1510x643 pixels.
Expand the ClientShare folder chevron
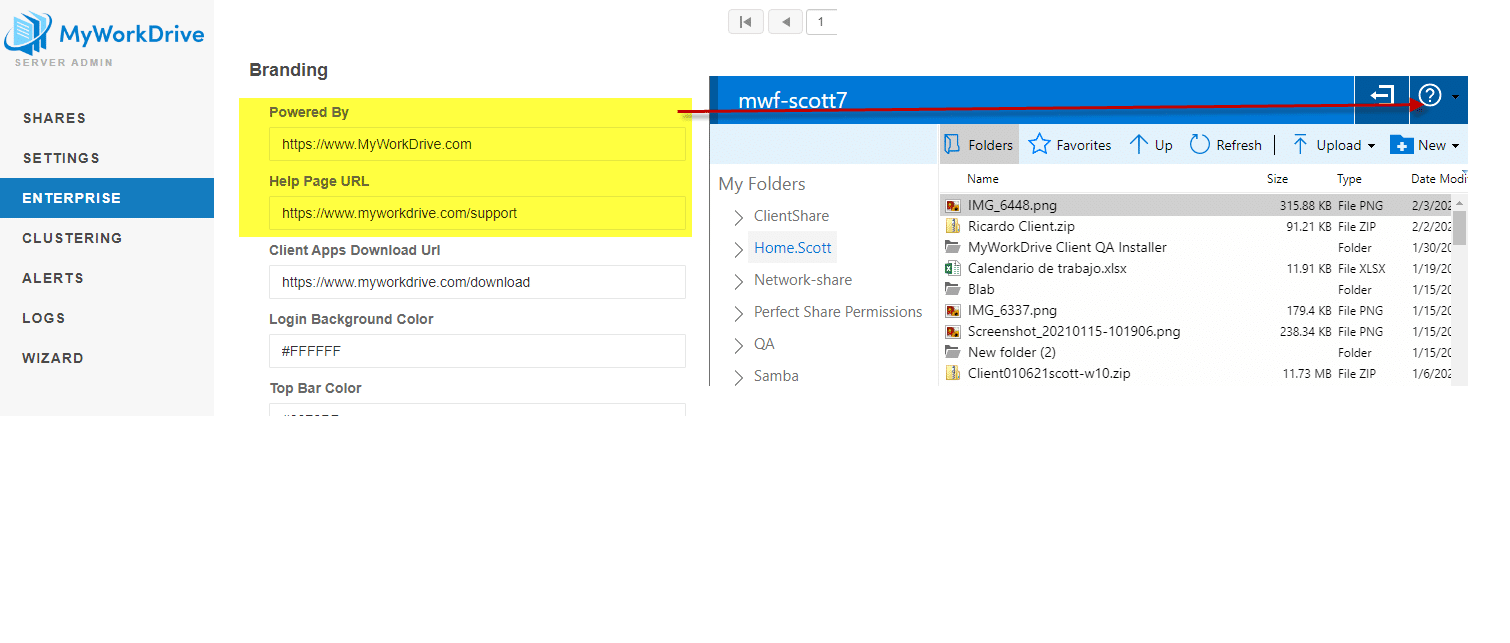click(738, 217)
